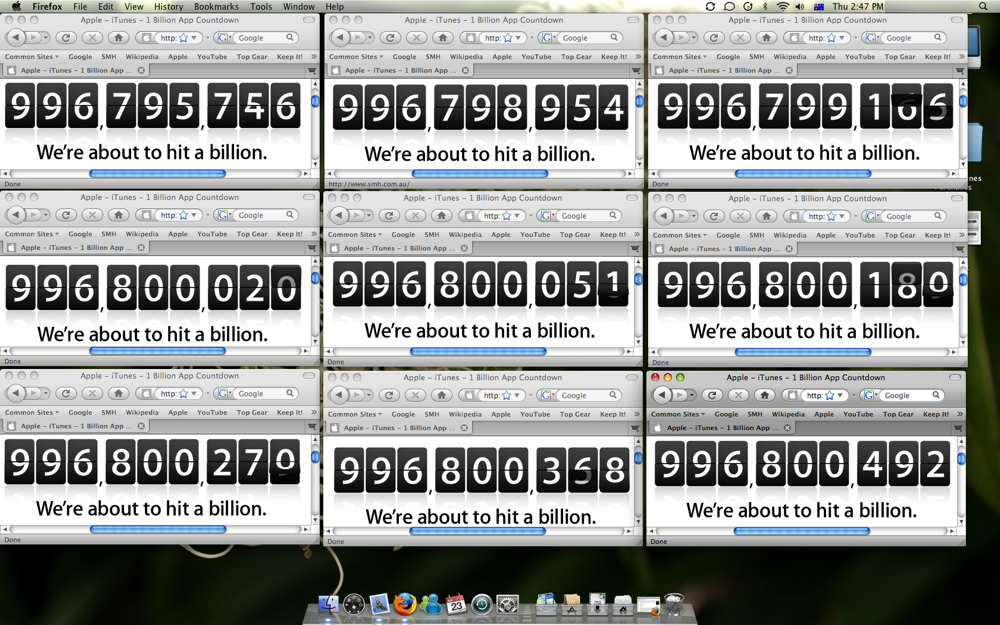Click YouTube bookmark in 996,798,954 window
This screenshot has height=625, width=1000.
(x=536, y=57)
